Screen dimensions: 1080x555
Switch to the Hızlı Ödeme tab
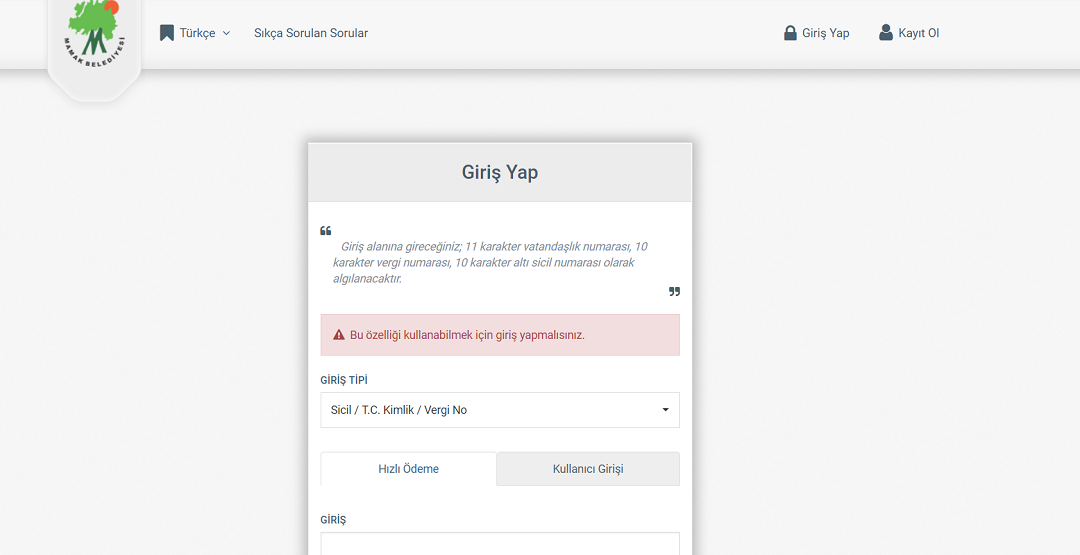(408, 469)
